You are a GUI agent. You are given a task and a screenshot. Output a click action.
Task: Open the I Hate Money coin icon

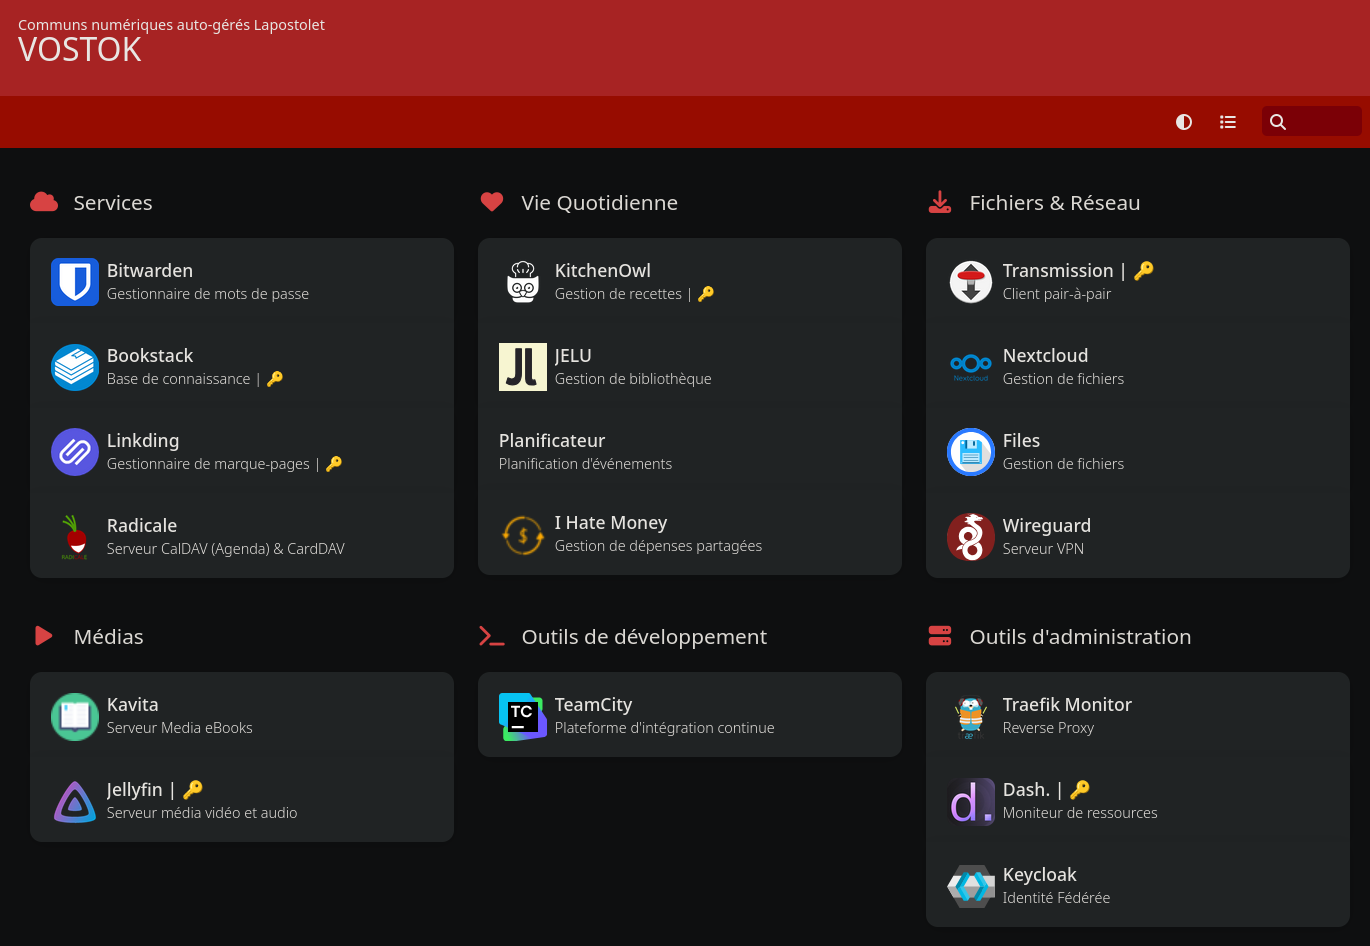pyautogui.click(x=523, y=534)
